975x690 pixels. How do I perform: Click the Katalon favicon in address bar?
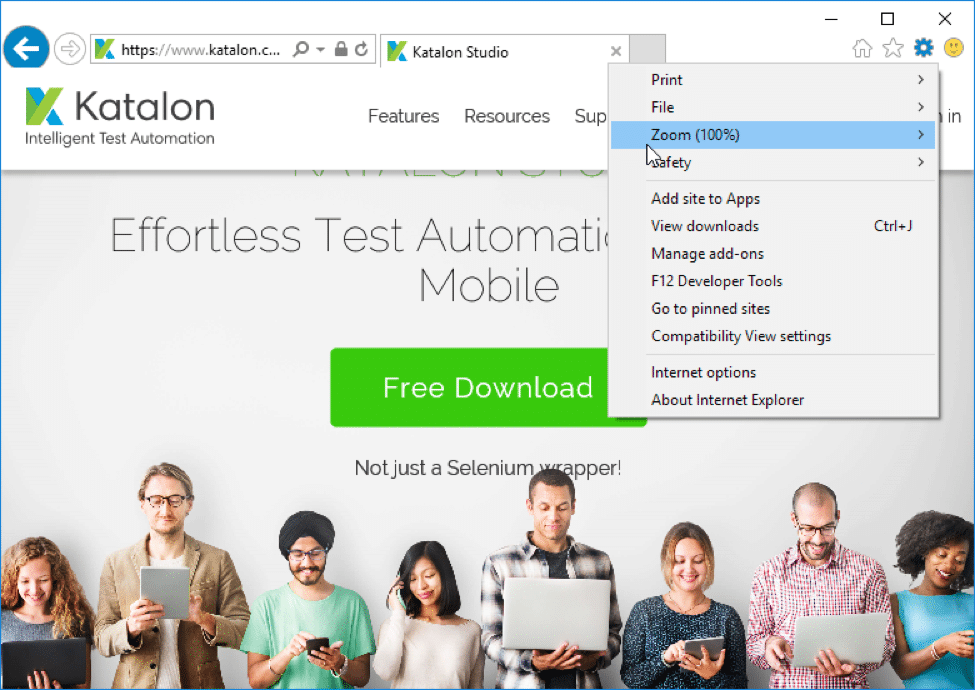[104, 49]
